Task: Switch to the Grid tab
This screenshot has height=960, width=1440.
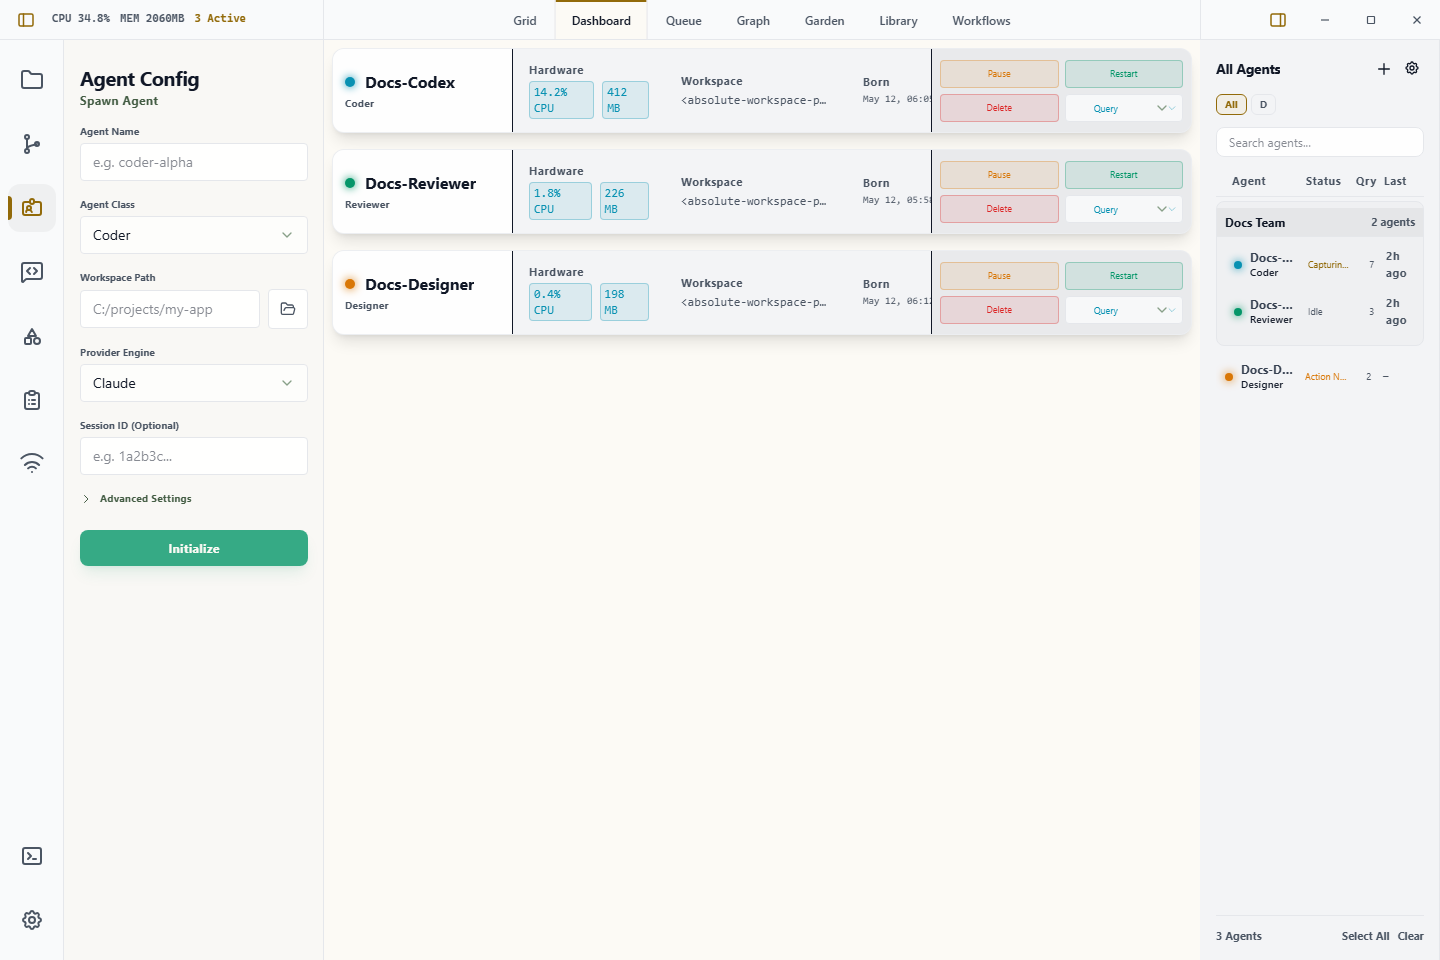Action: 525,21
